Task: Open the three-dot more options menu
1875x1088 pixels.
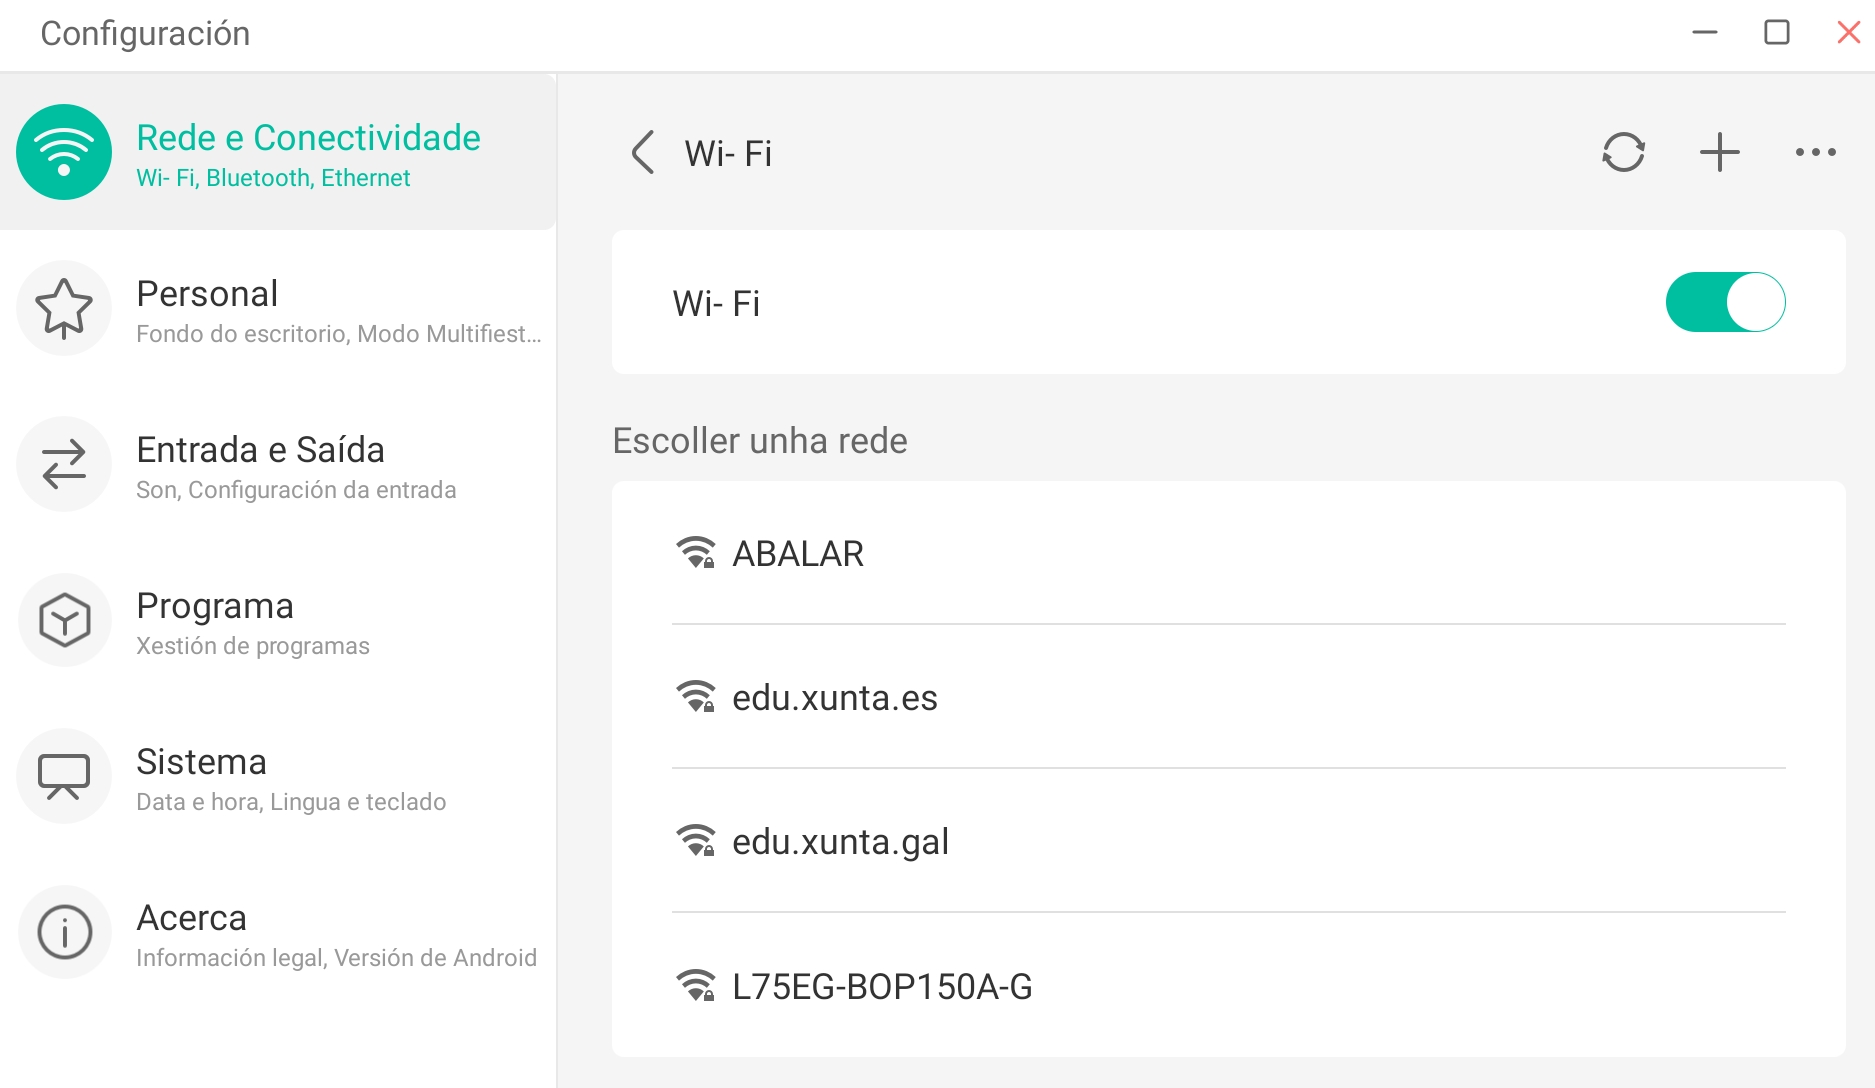Action: coord(1815,153)
